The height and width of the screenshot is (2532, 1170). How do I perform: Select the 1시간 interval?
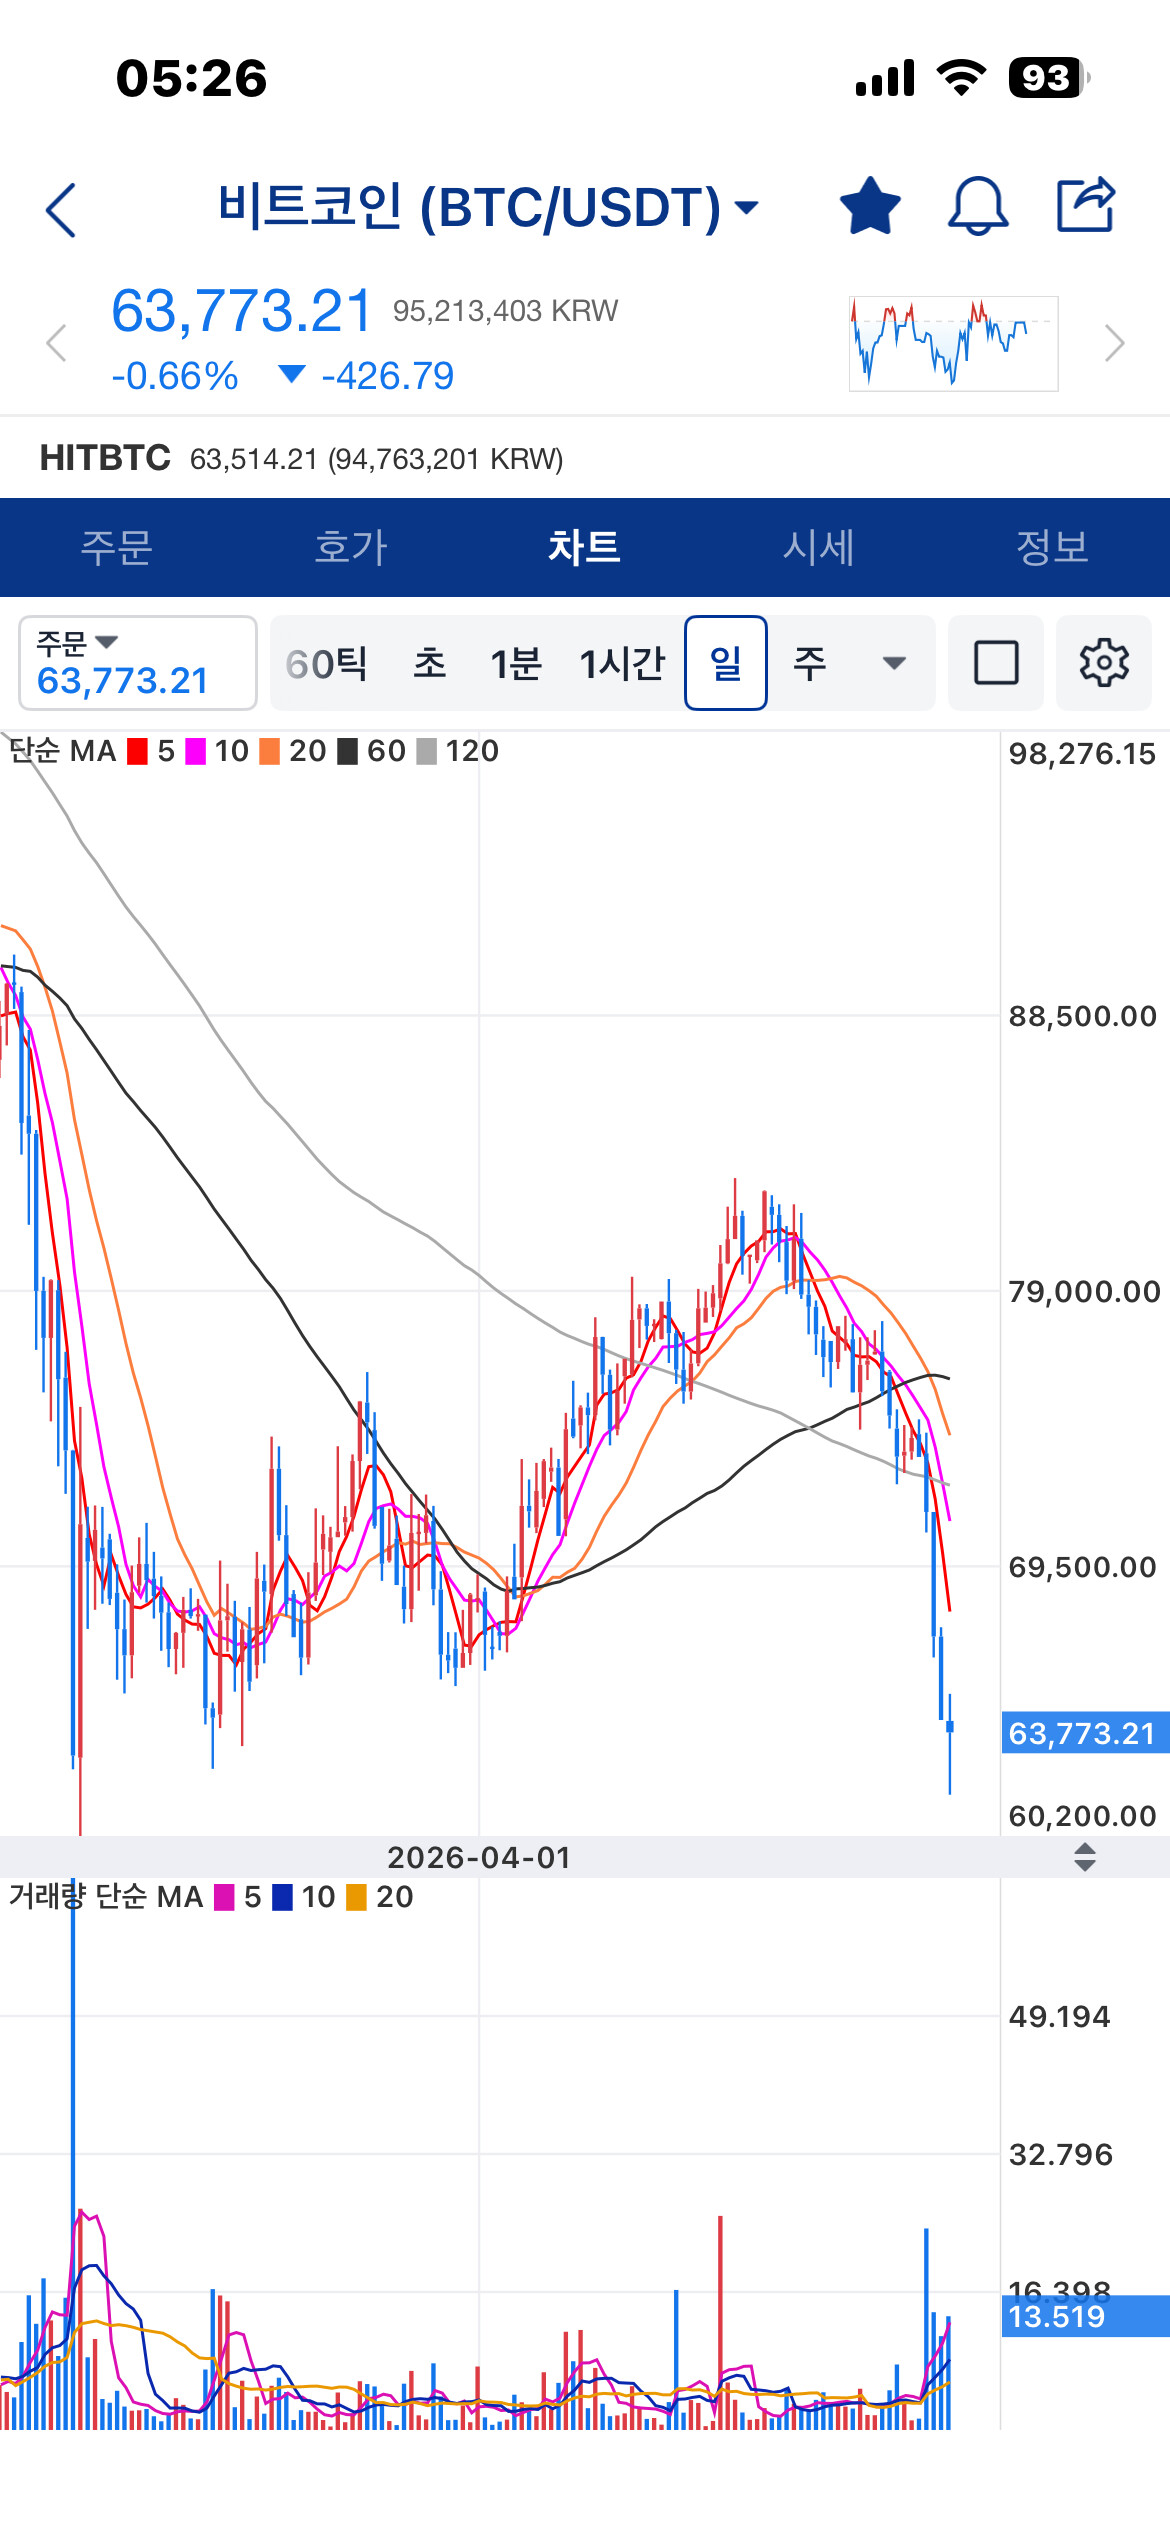(x=622, y=663)
